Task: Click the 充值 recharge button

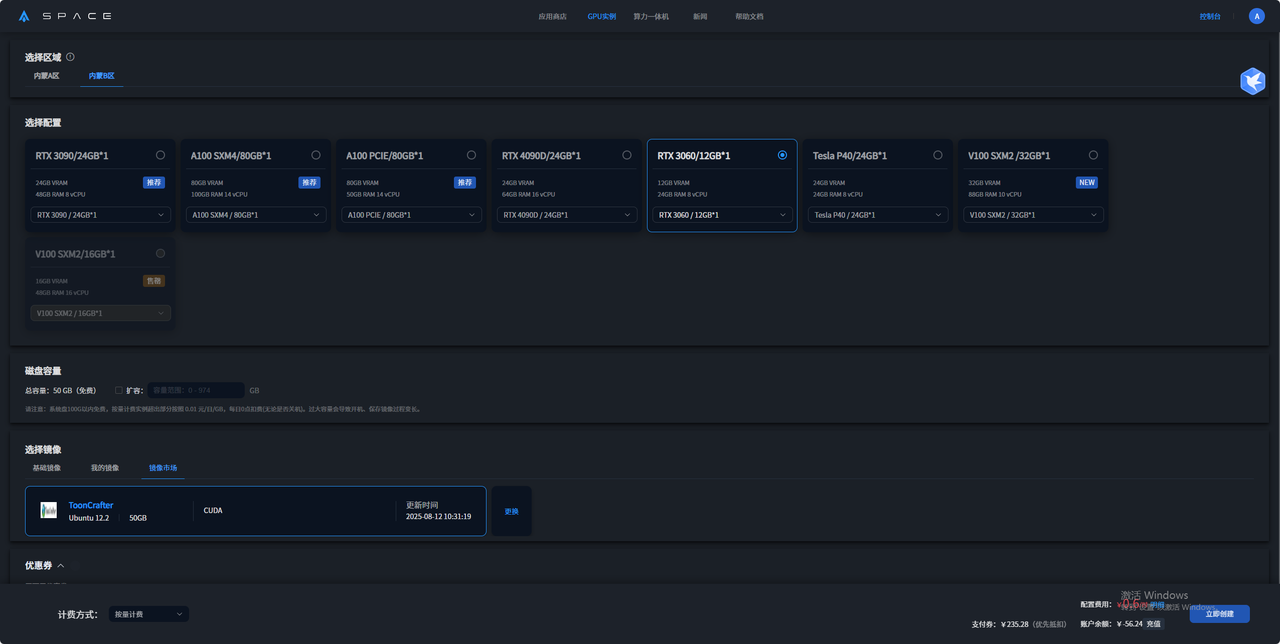Action: click(1154, 623)
